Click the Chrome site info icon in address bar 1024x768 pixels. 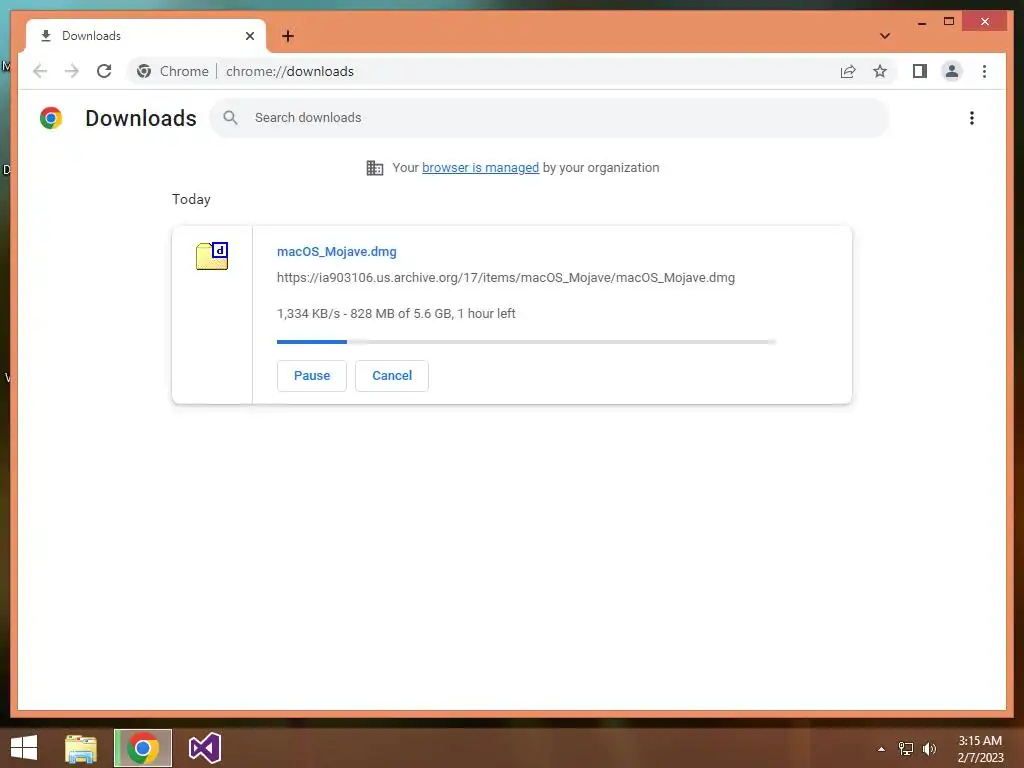[144, 71]
